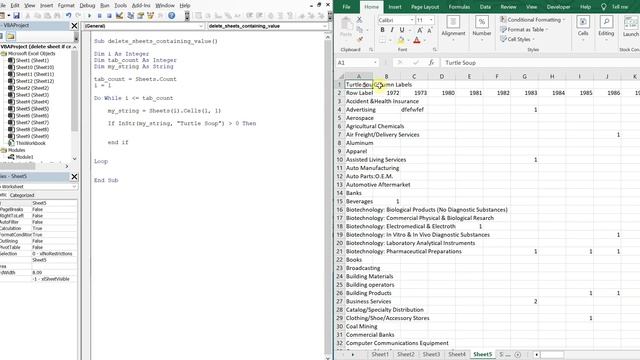Select Sheet5 (Sheet5) in project tree
This screenshot has height=360, width=640.
tap(32, 109)
